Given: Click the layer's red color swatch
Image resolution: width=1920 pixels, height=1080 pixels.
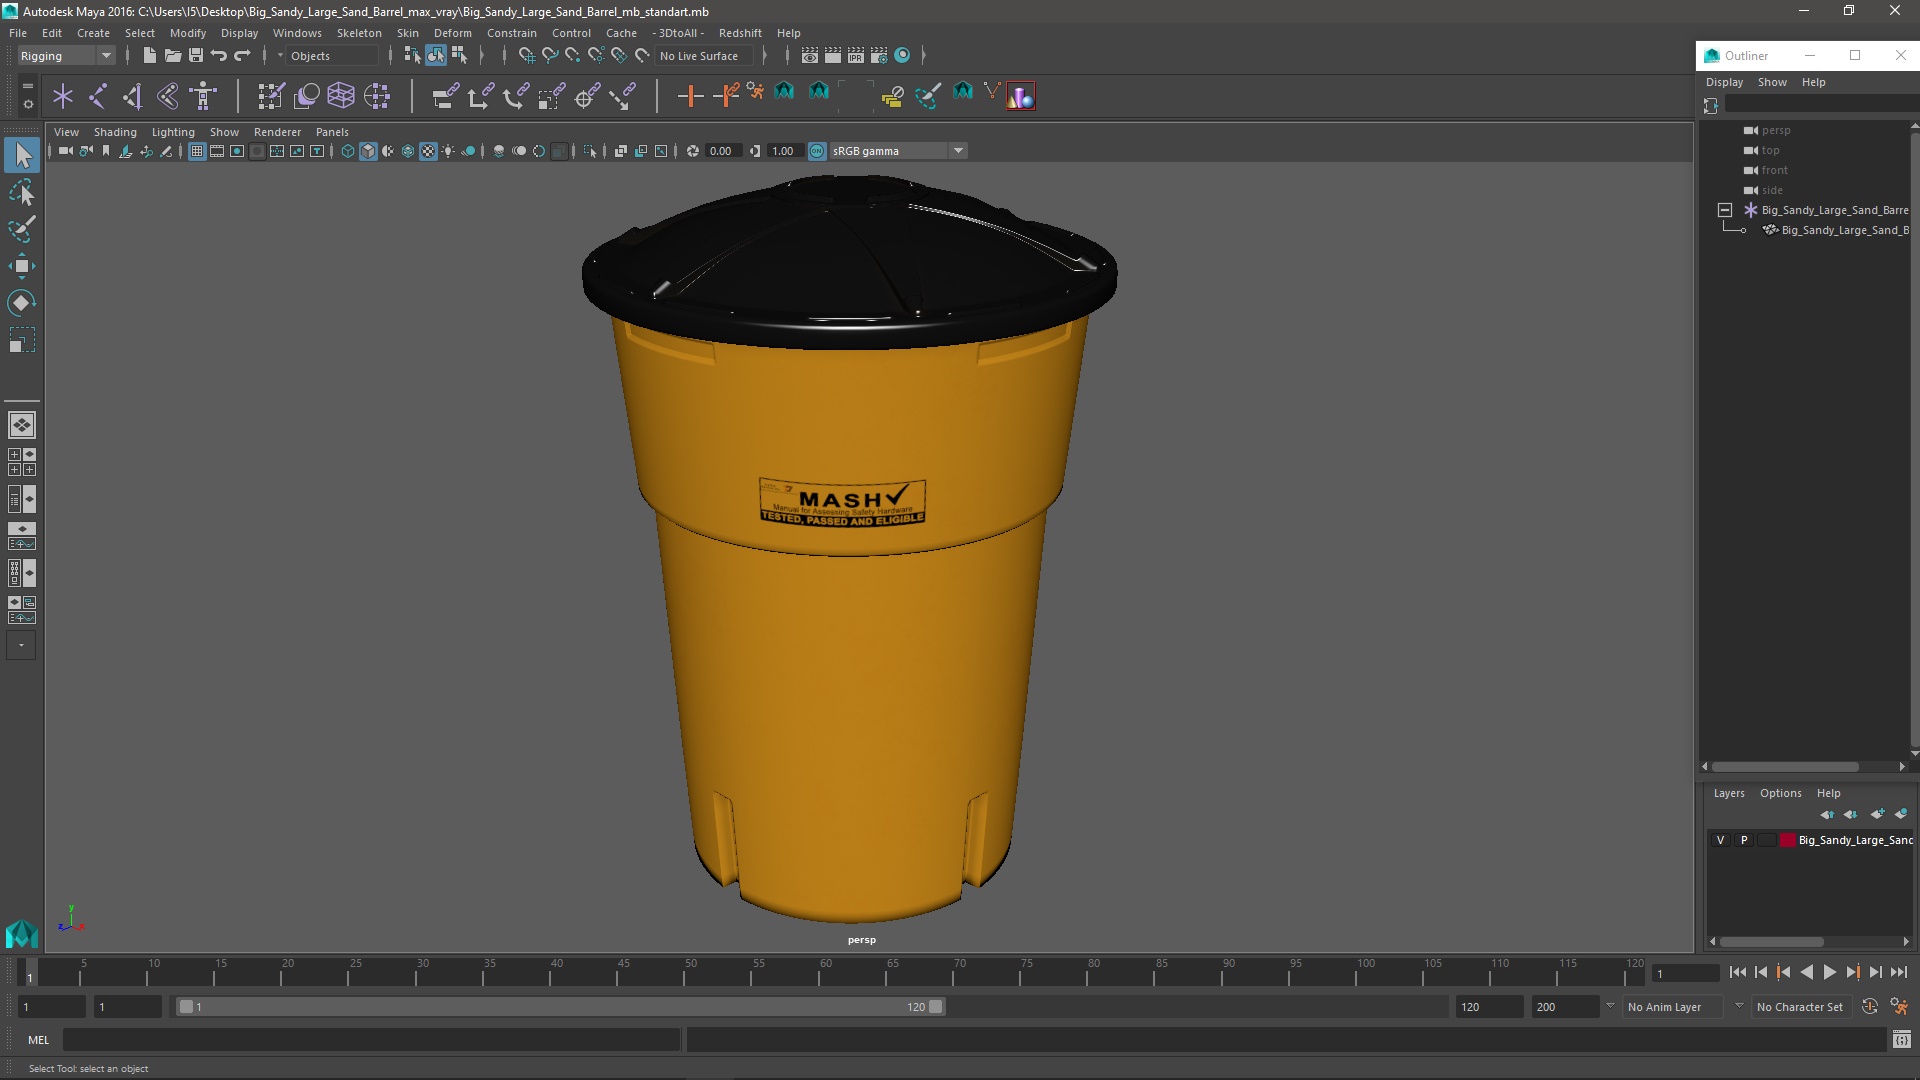Looking at the screenshot, I should 1787,840.
